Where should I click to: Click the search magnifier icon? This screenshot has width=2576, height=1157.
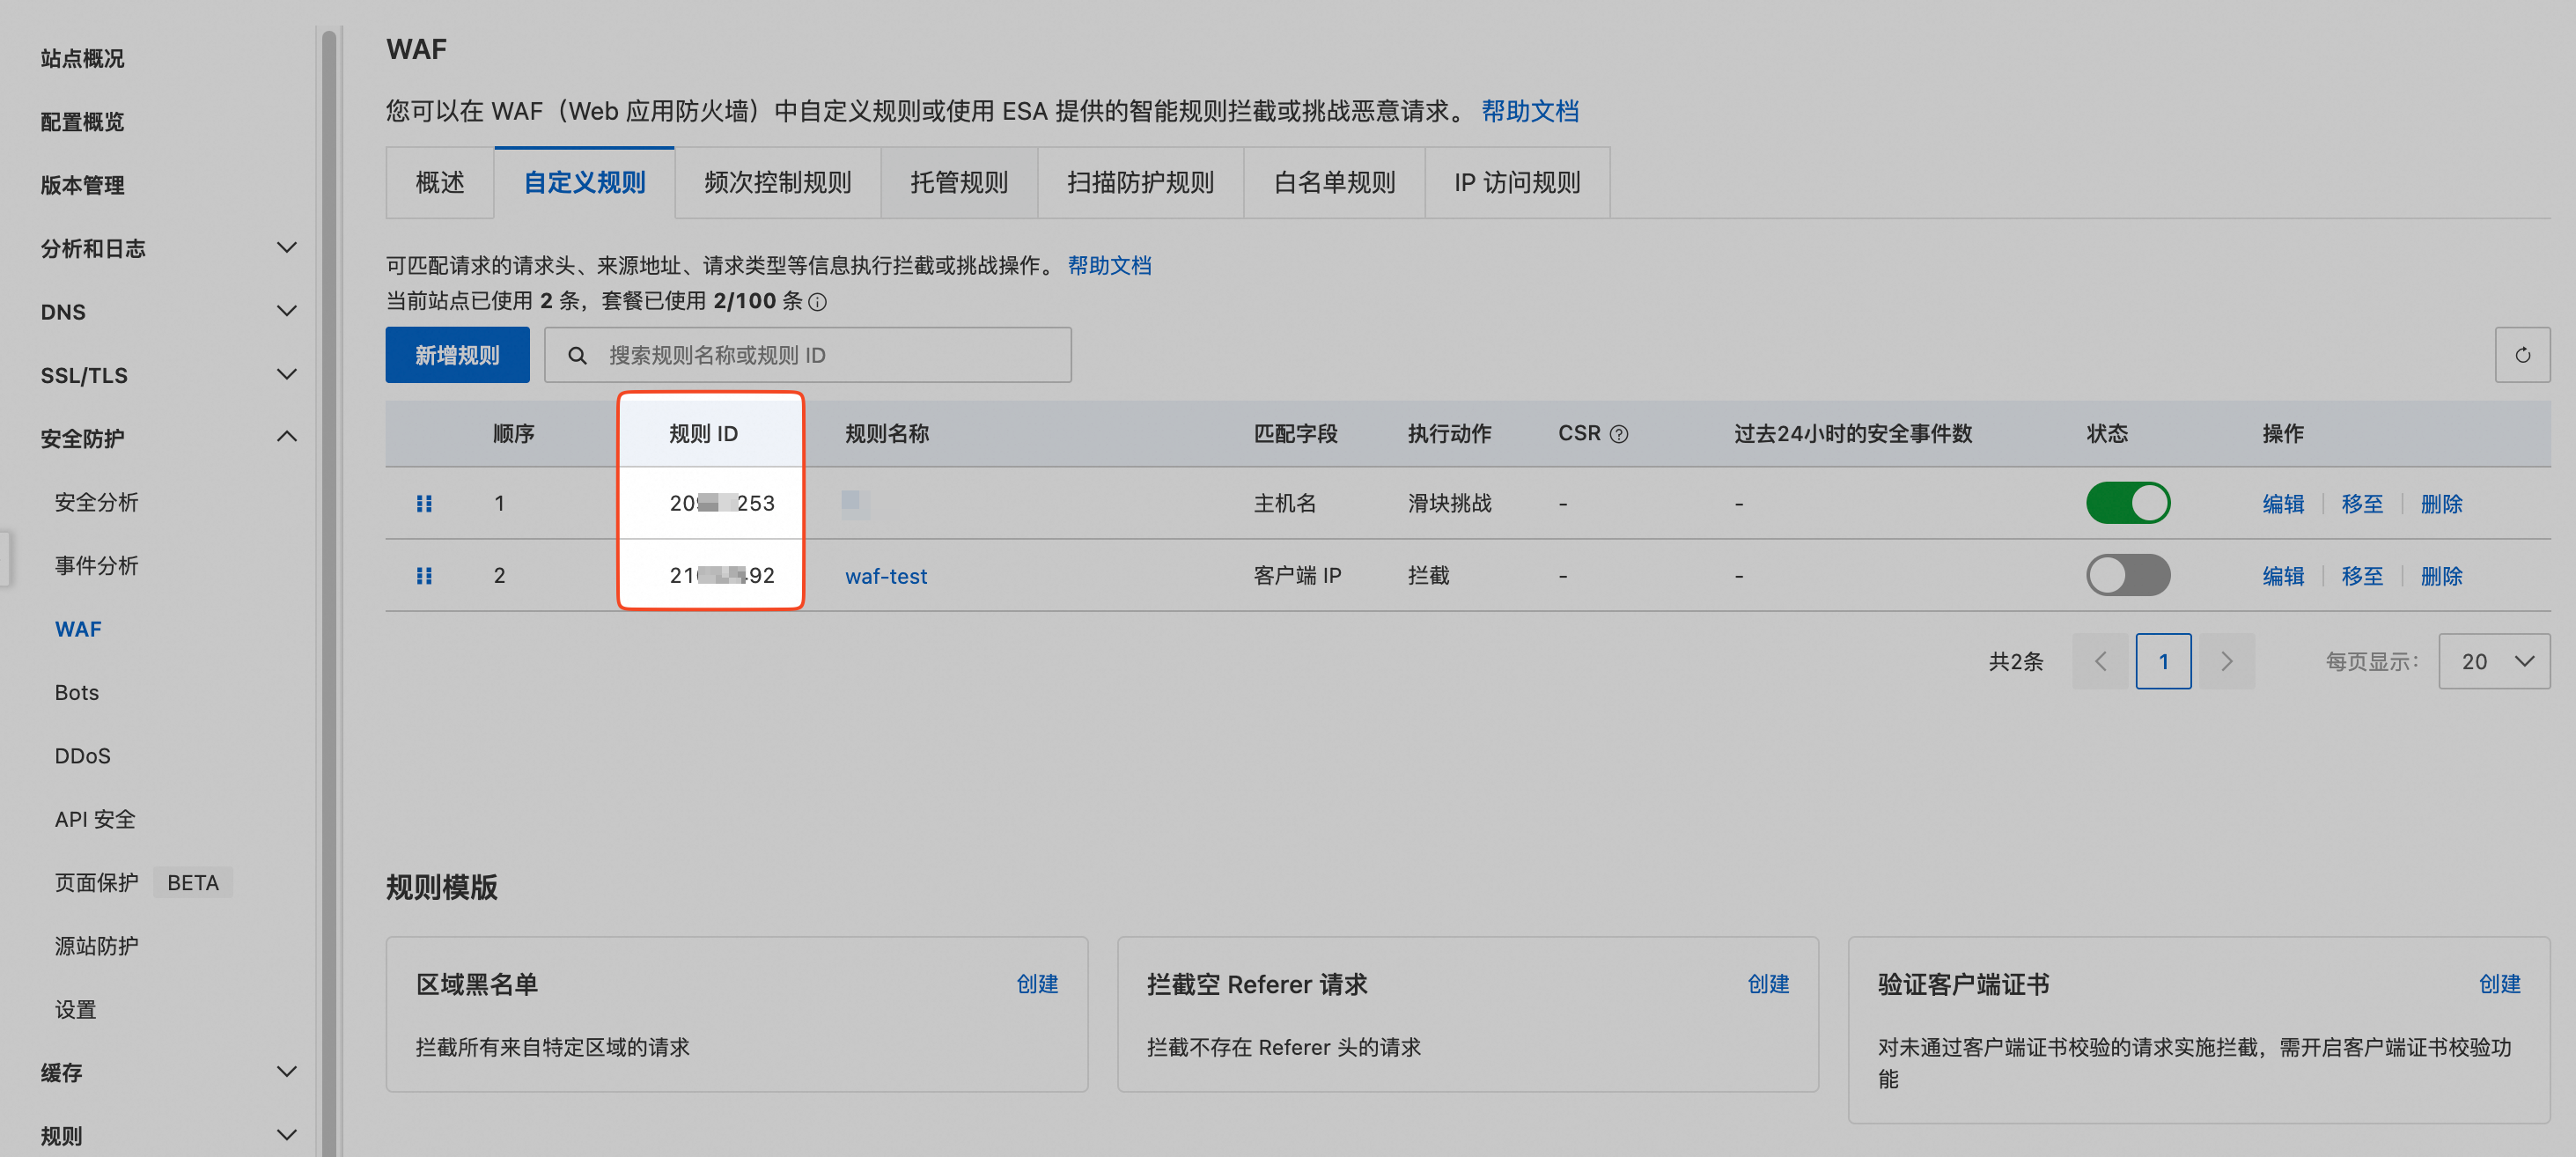tap(577, 355)
